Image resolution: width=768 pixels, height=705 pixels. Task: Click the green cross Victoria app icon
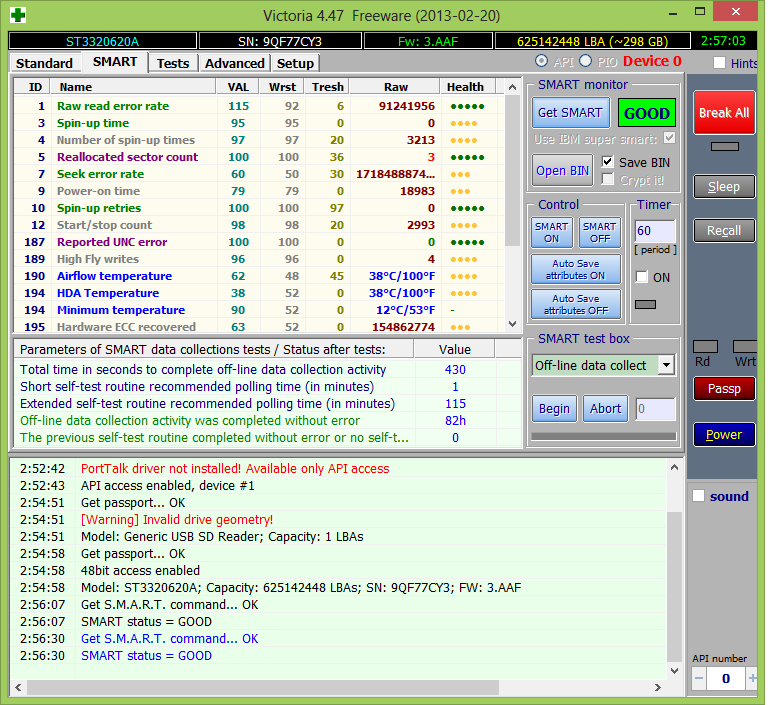click(x=18, y=15)
